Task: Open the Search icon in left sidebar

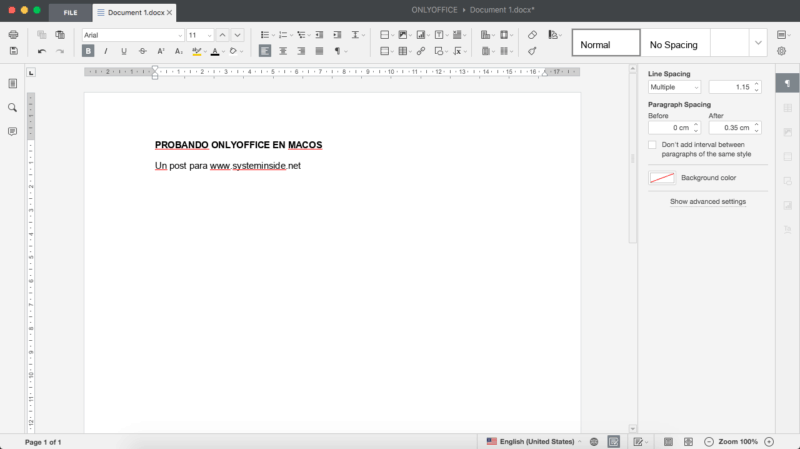Action: (13, 108)
